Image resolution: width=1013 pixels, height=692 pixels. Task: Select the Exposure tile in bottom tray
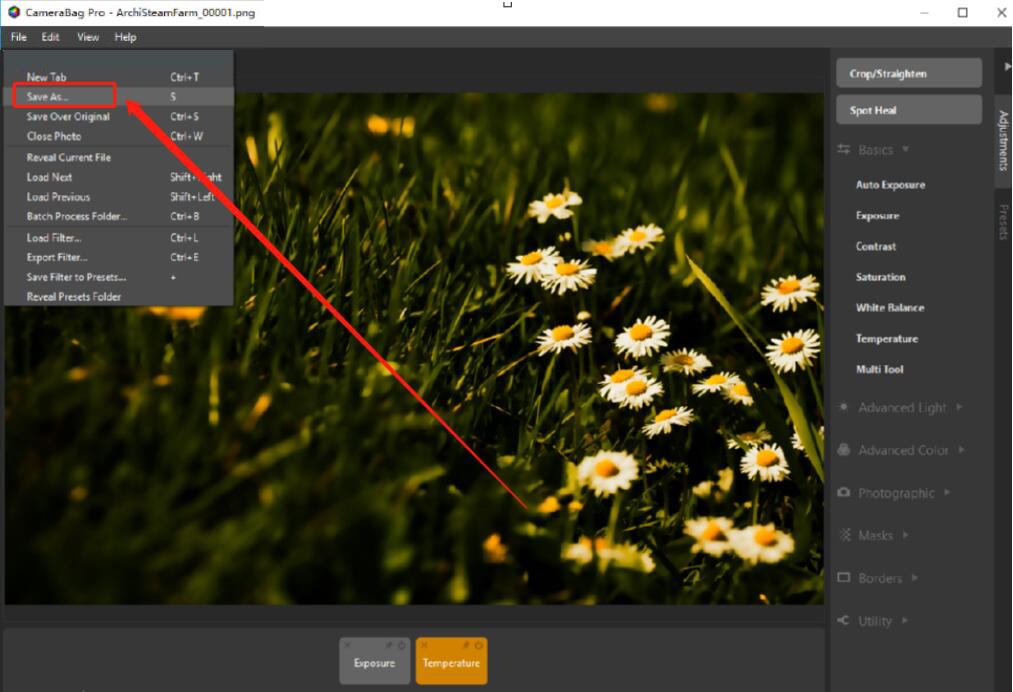375,661
